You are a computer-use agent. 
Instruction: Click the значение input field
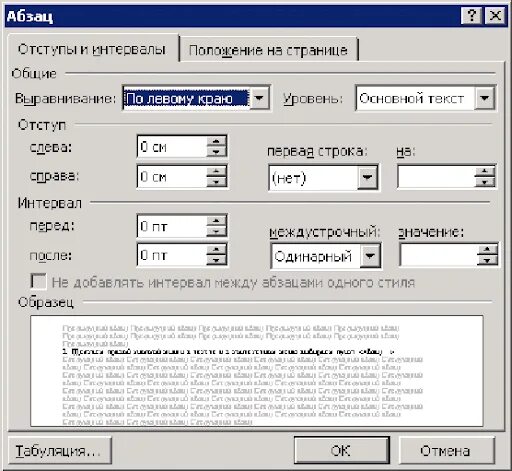439,255
